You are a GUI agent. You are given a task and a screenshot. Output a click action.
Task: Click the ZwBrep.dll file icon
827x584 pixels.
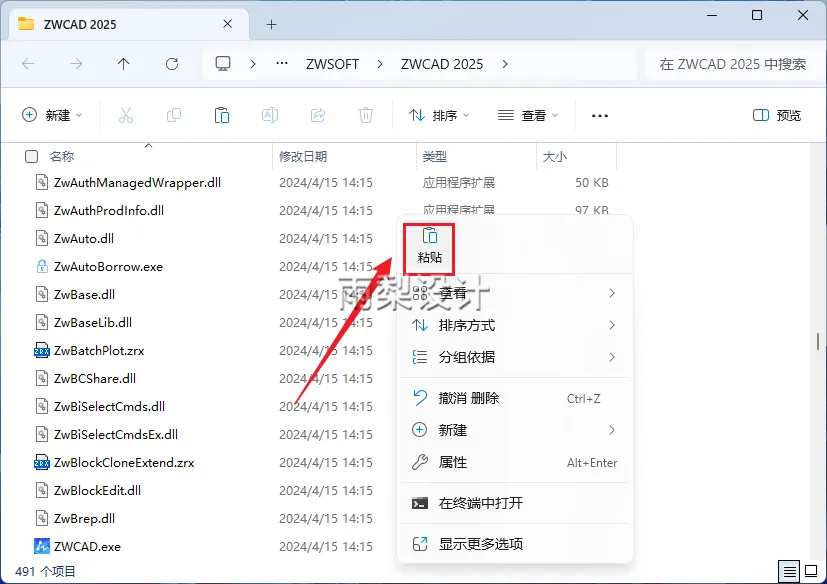tap(42, 518)
